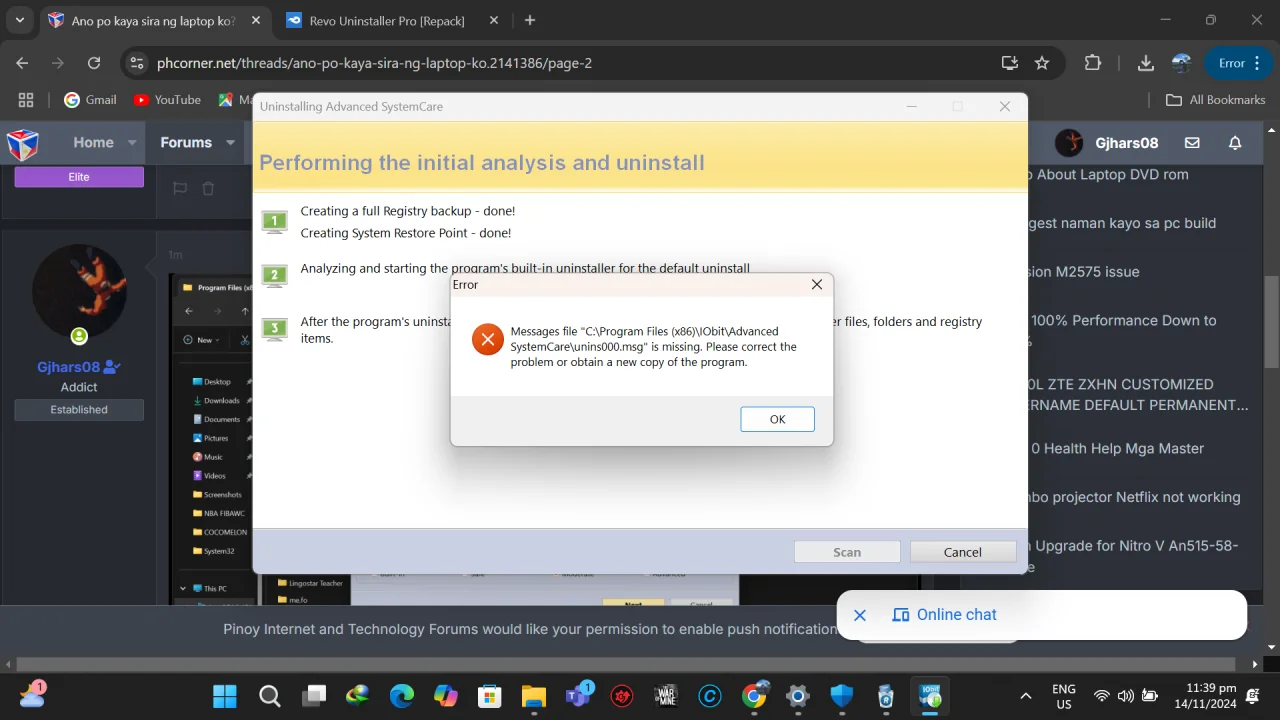
Task: Open Gjhars08 account menu in navbar
Action: 1107,143
